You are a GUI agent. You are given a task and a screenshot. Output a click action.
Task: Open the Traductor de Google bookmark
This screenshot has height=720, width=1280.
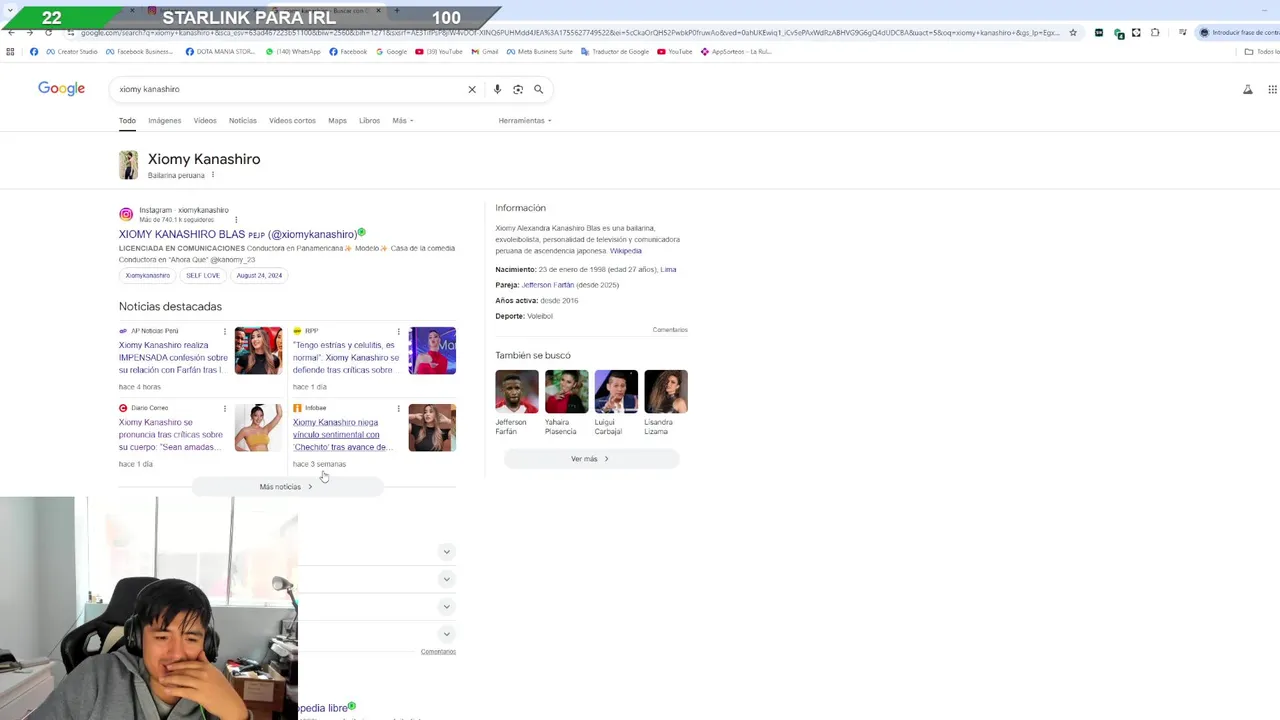point(615,51)
